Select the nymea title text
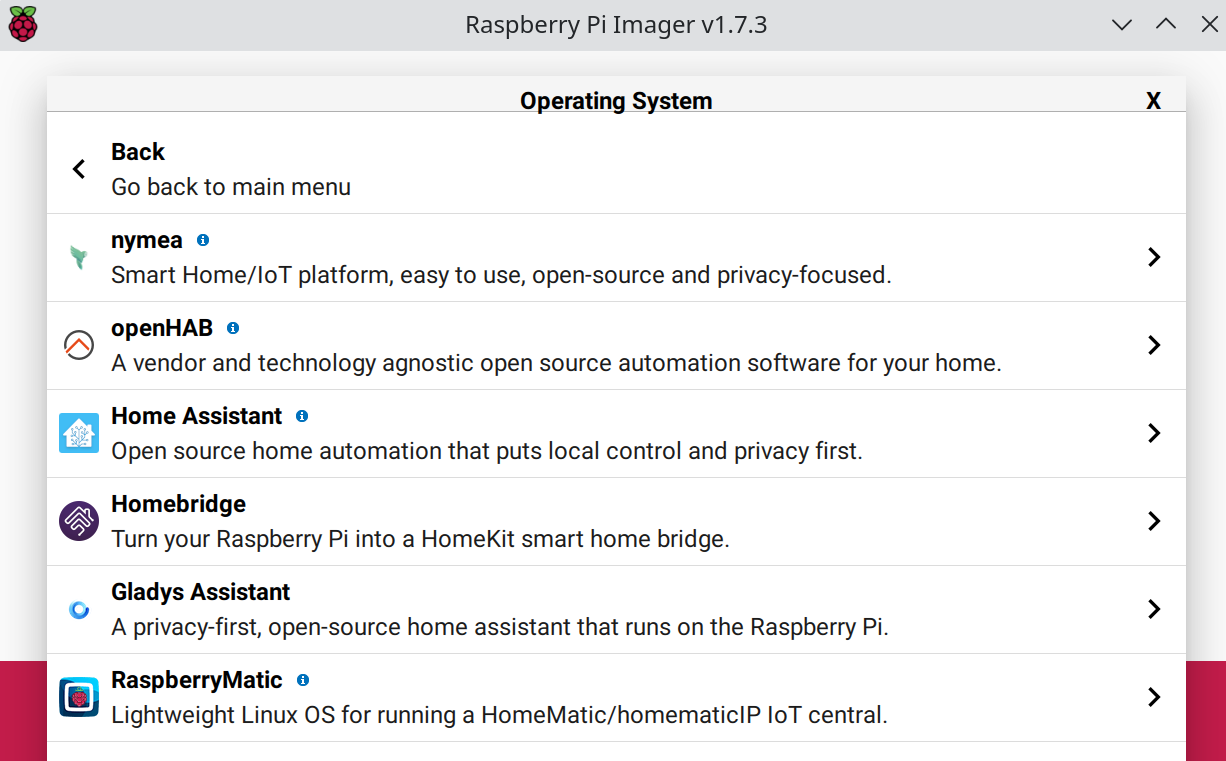The height and width of the screenshot is (761, 1226). click(x=147, y=240)
